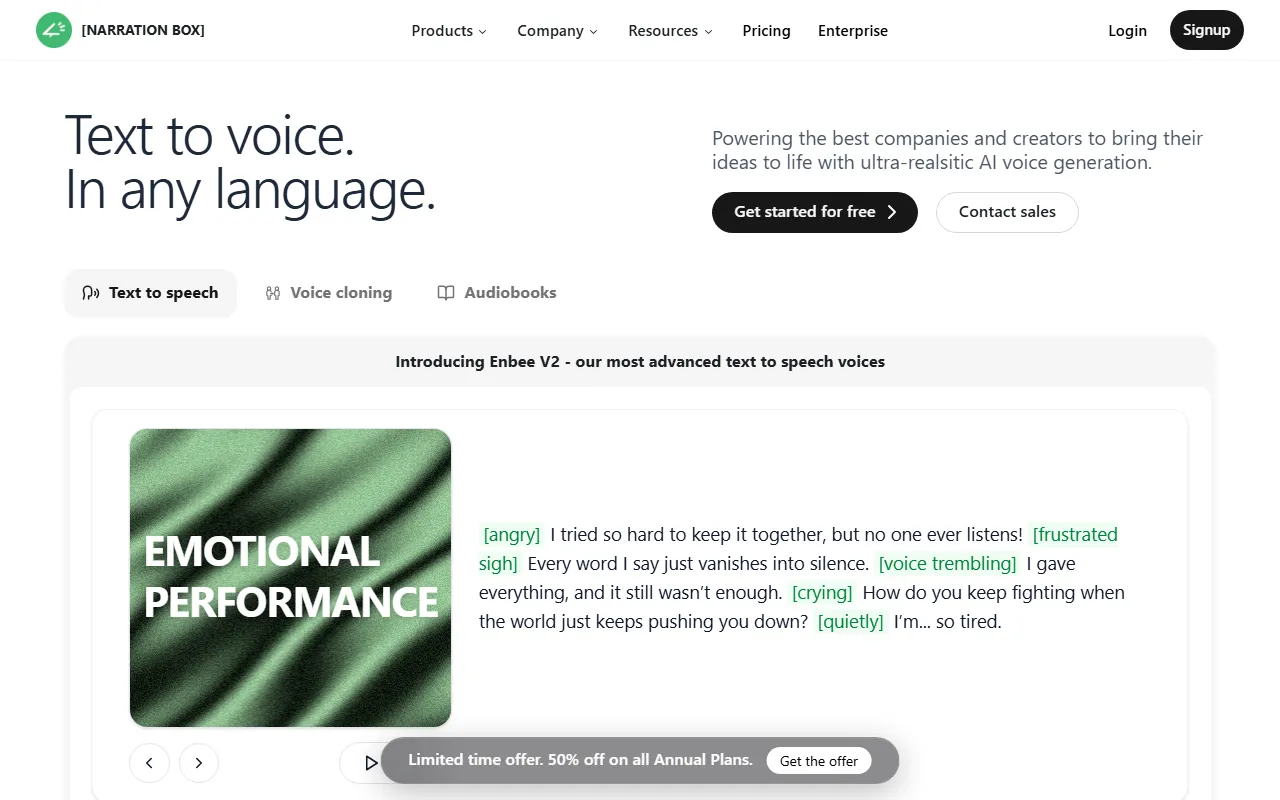Click Get started for free
The width and height of the screenshot is (1280, 800).
coord(814,212)
